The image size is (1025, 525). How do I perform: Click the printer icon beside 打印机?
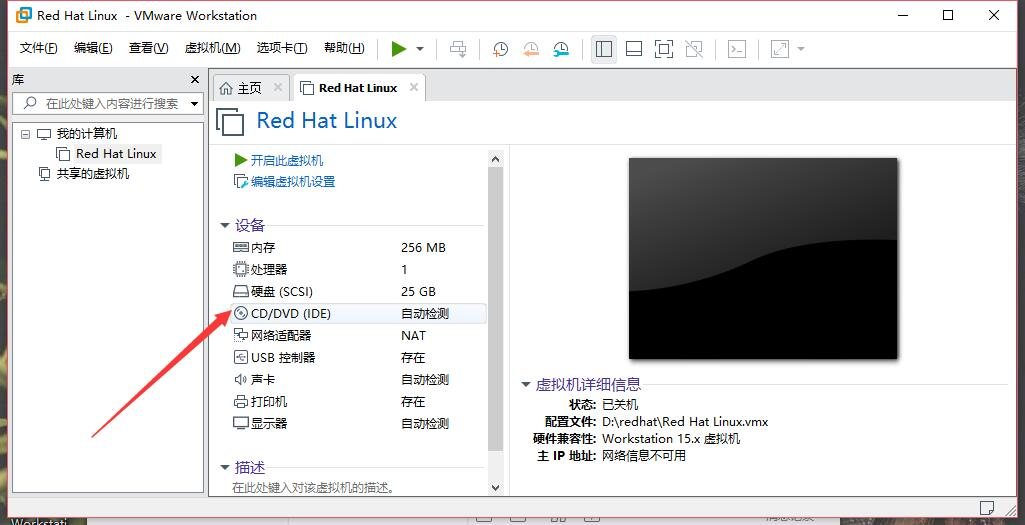241,401
